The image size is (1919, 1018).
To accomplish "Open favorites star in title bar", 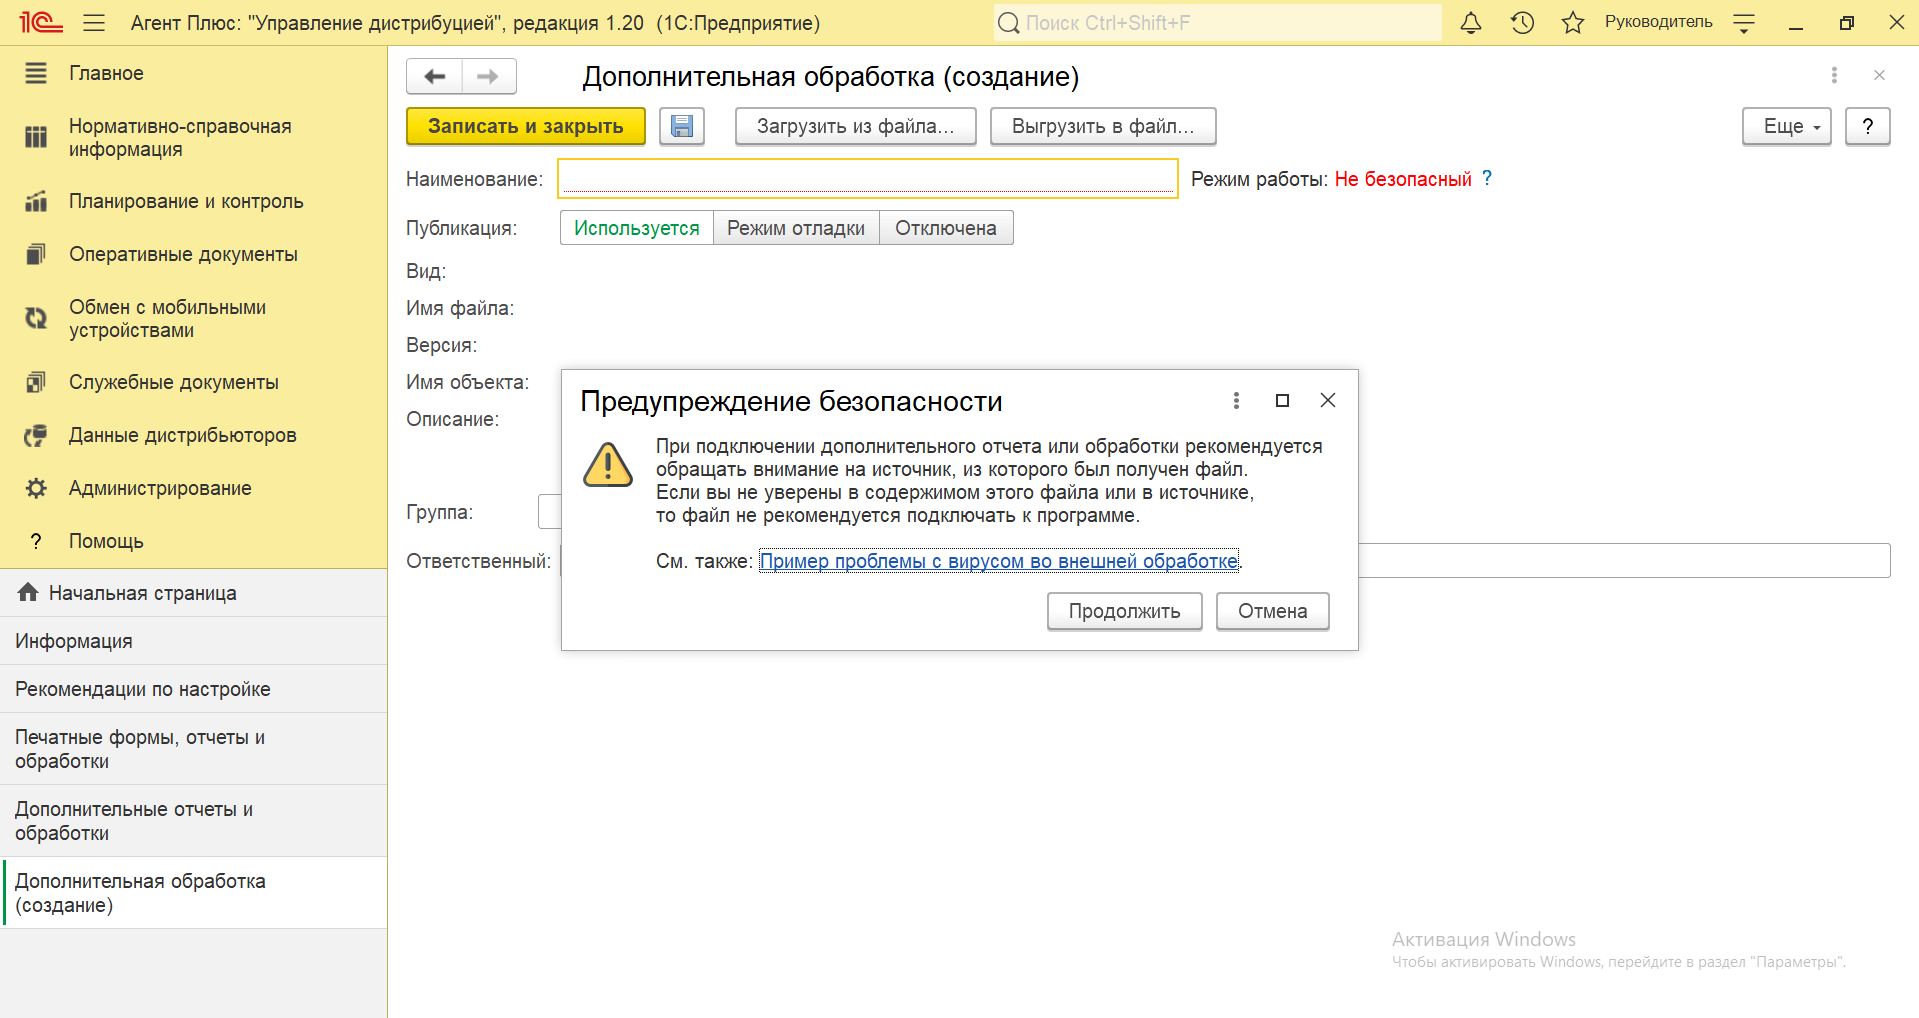I will (x=1572, y=23).
